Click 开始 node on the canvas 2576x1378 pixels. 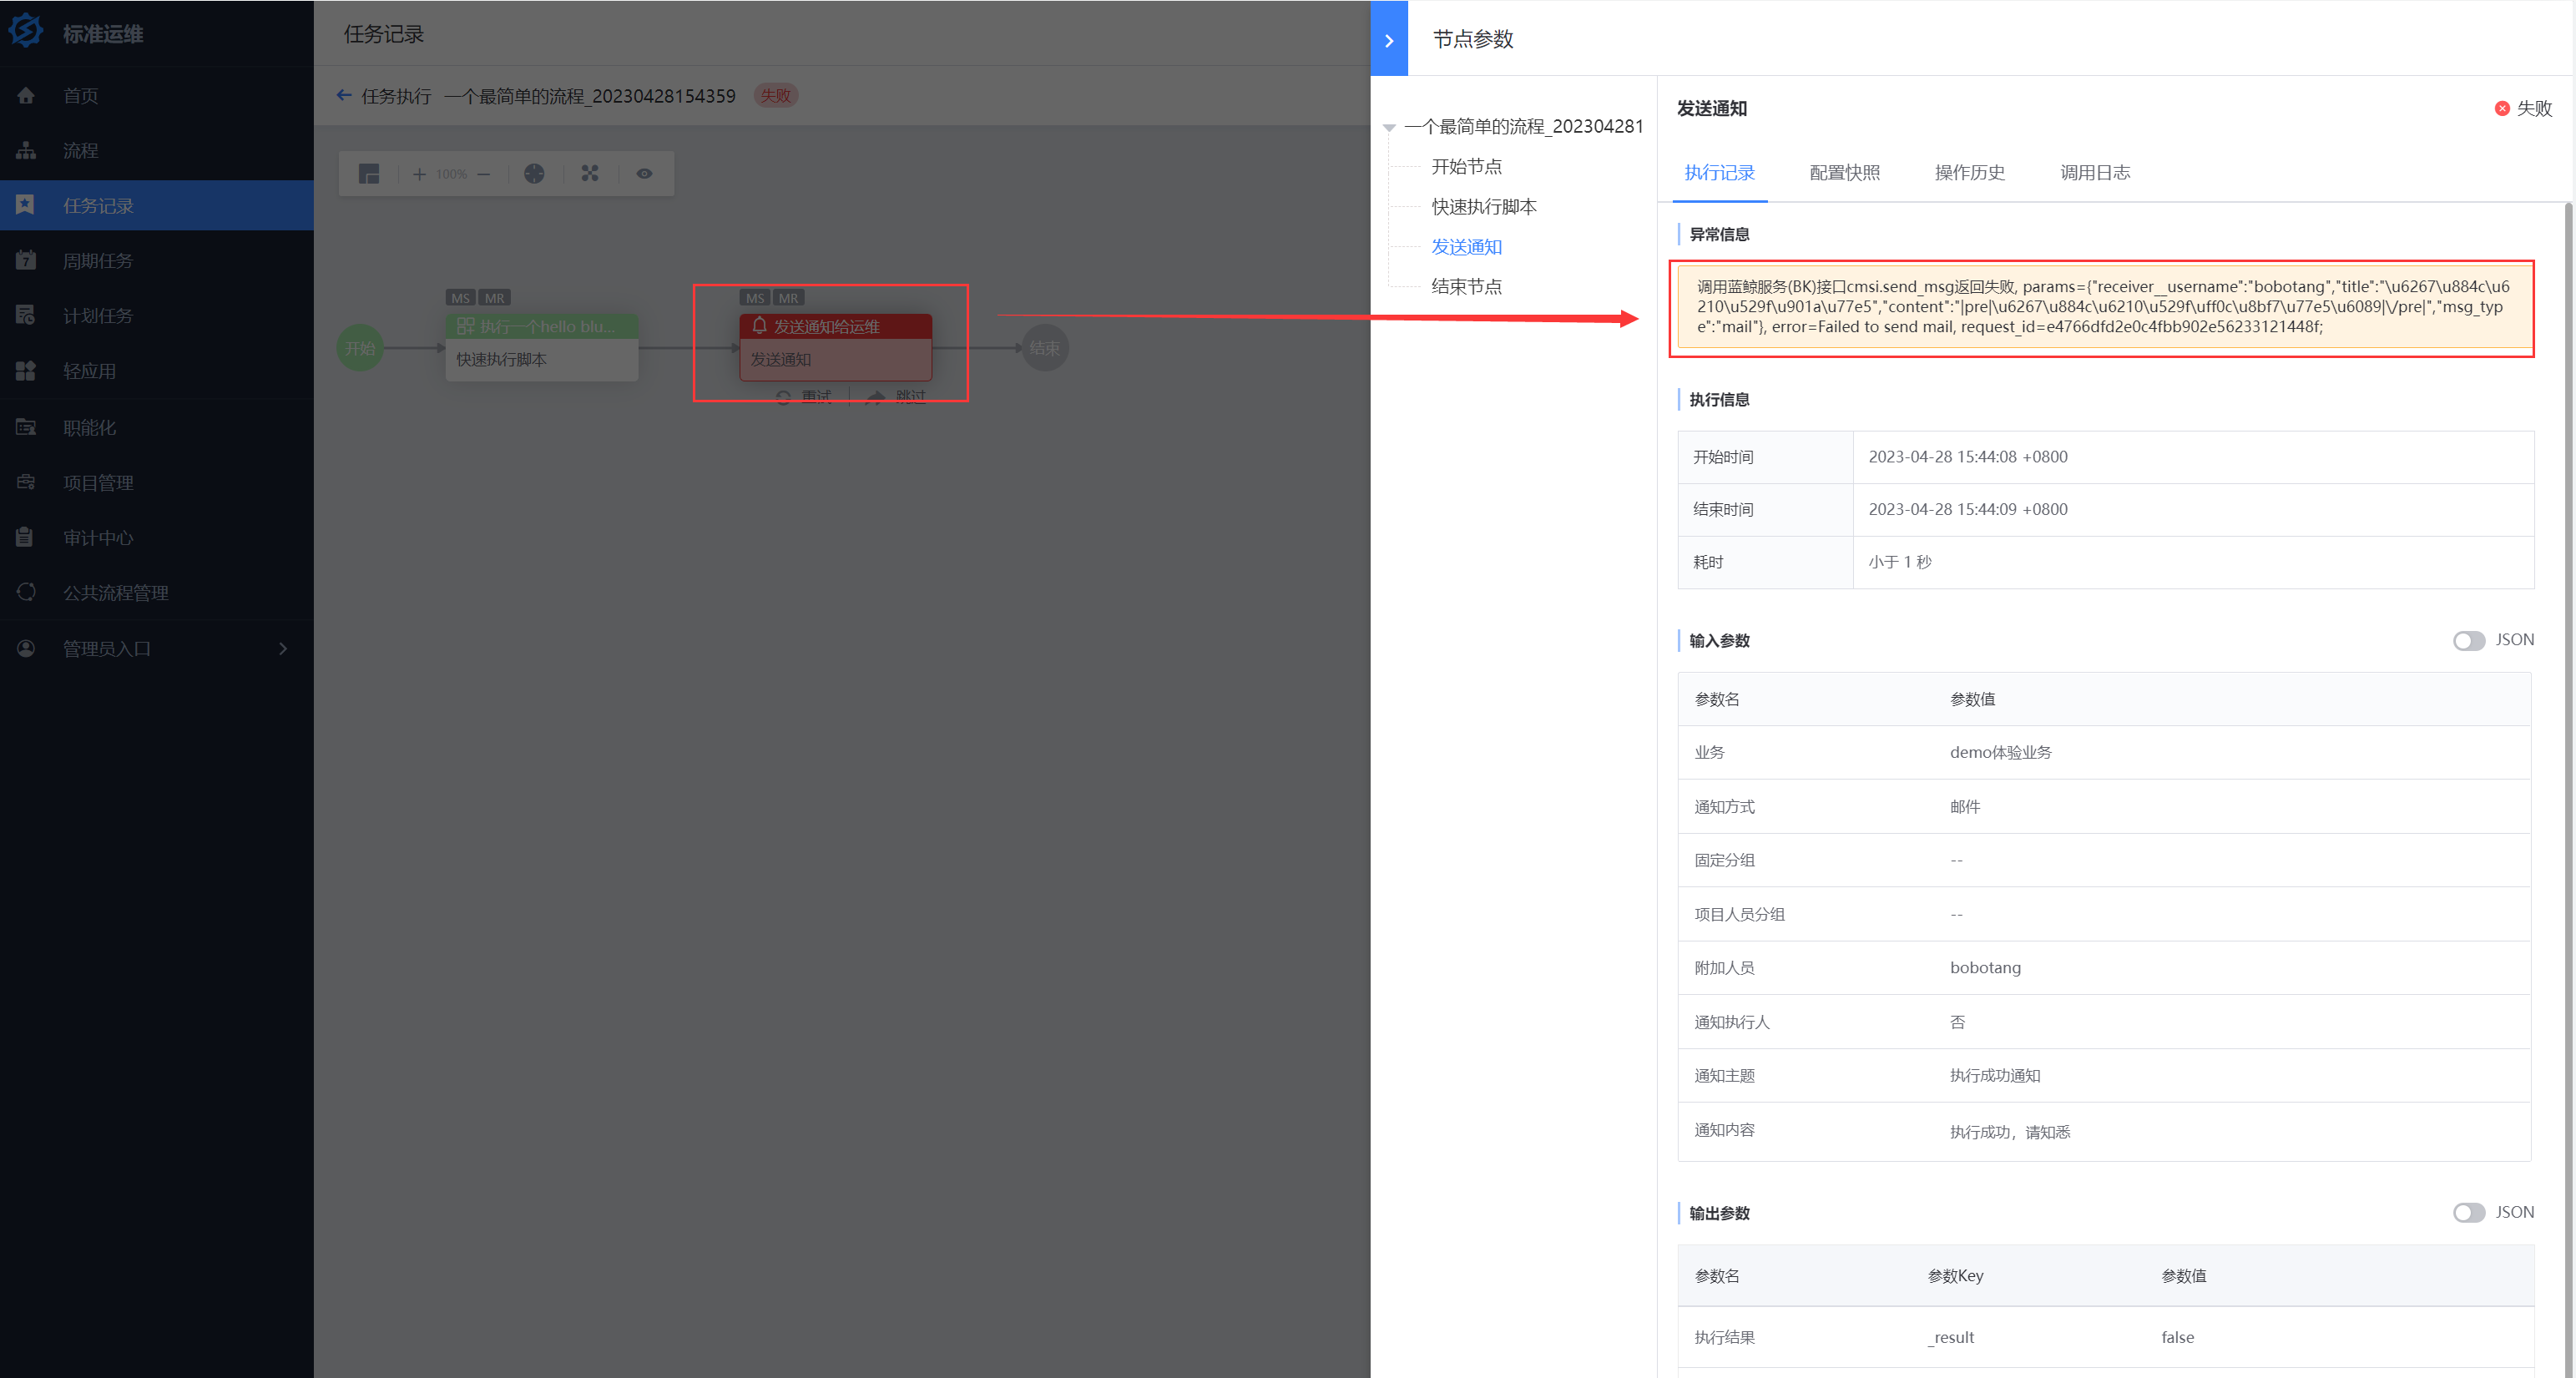[x=360, y=348]
